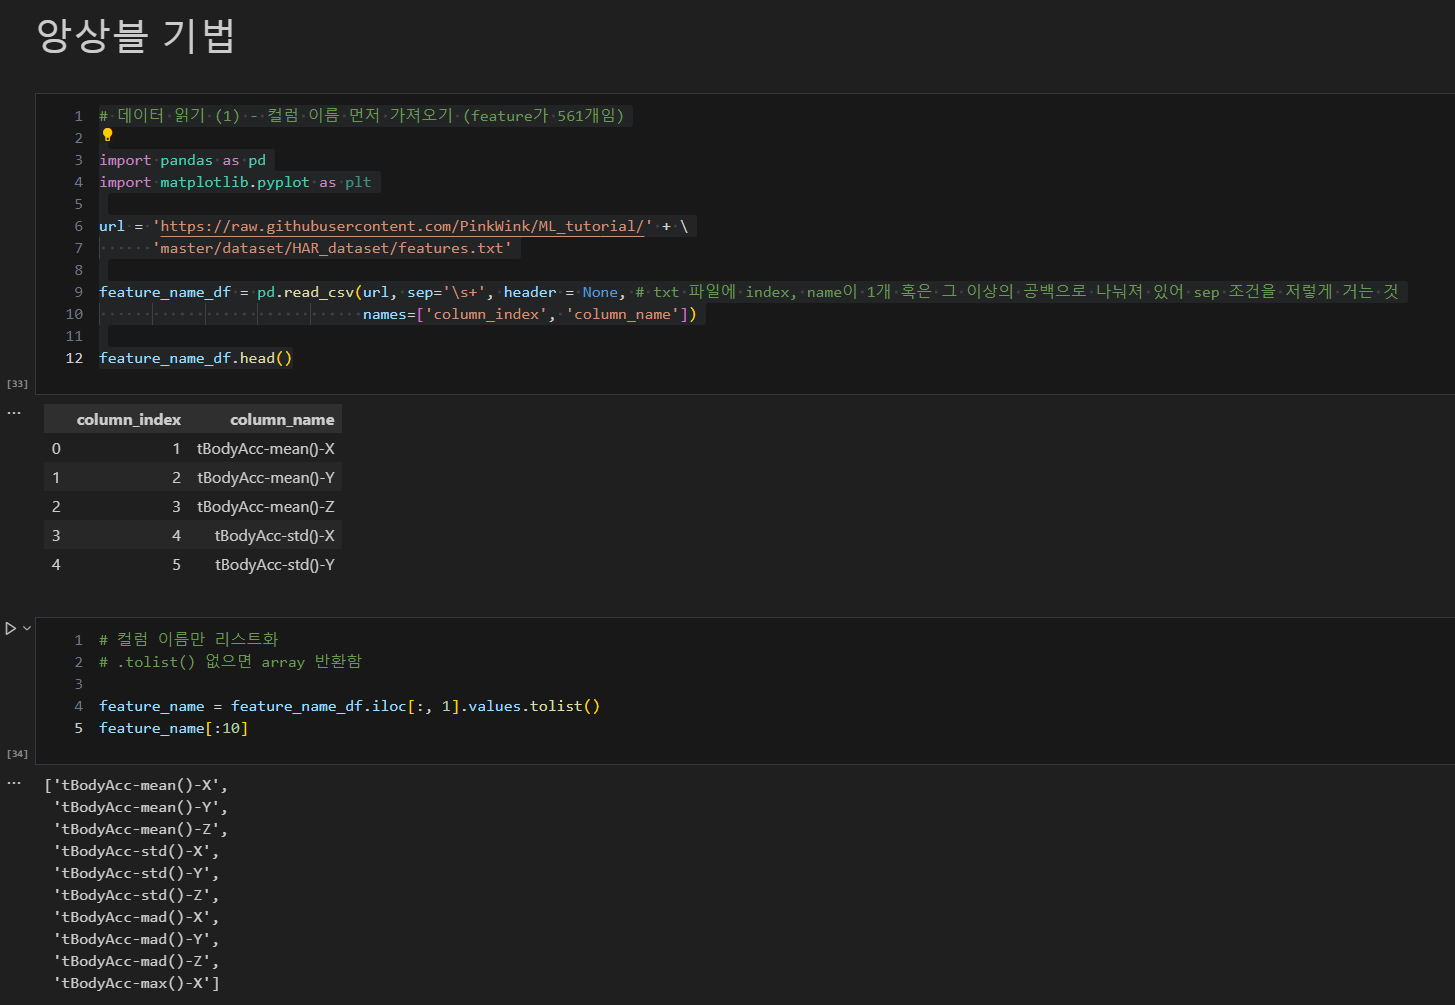Click the [34] execution count label
1455x1005 pixels.
(17, 754)
